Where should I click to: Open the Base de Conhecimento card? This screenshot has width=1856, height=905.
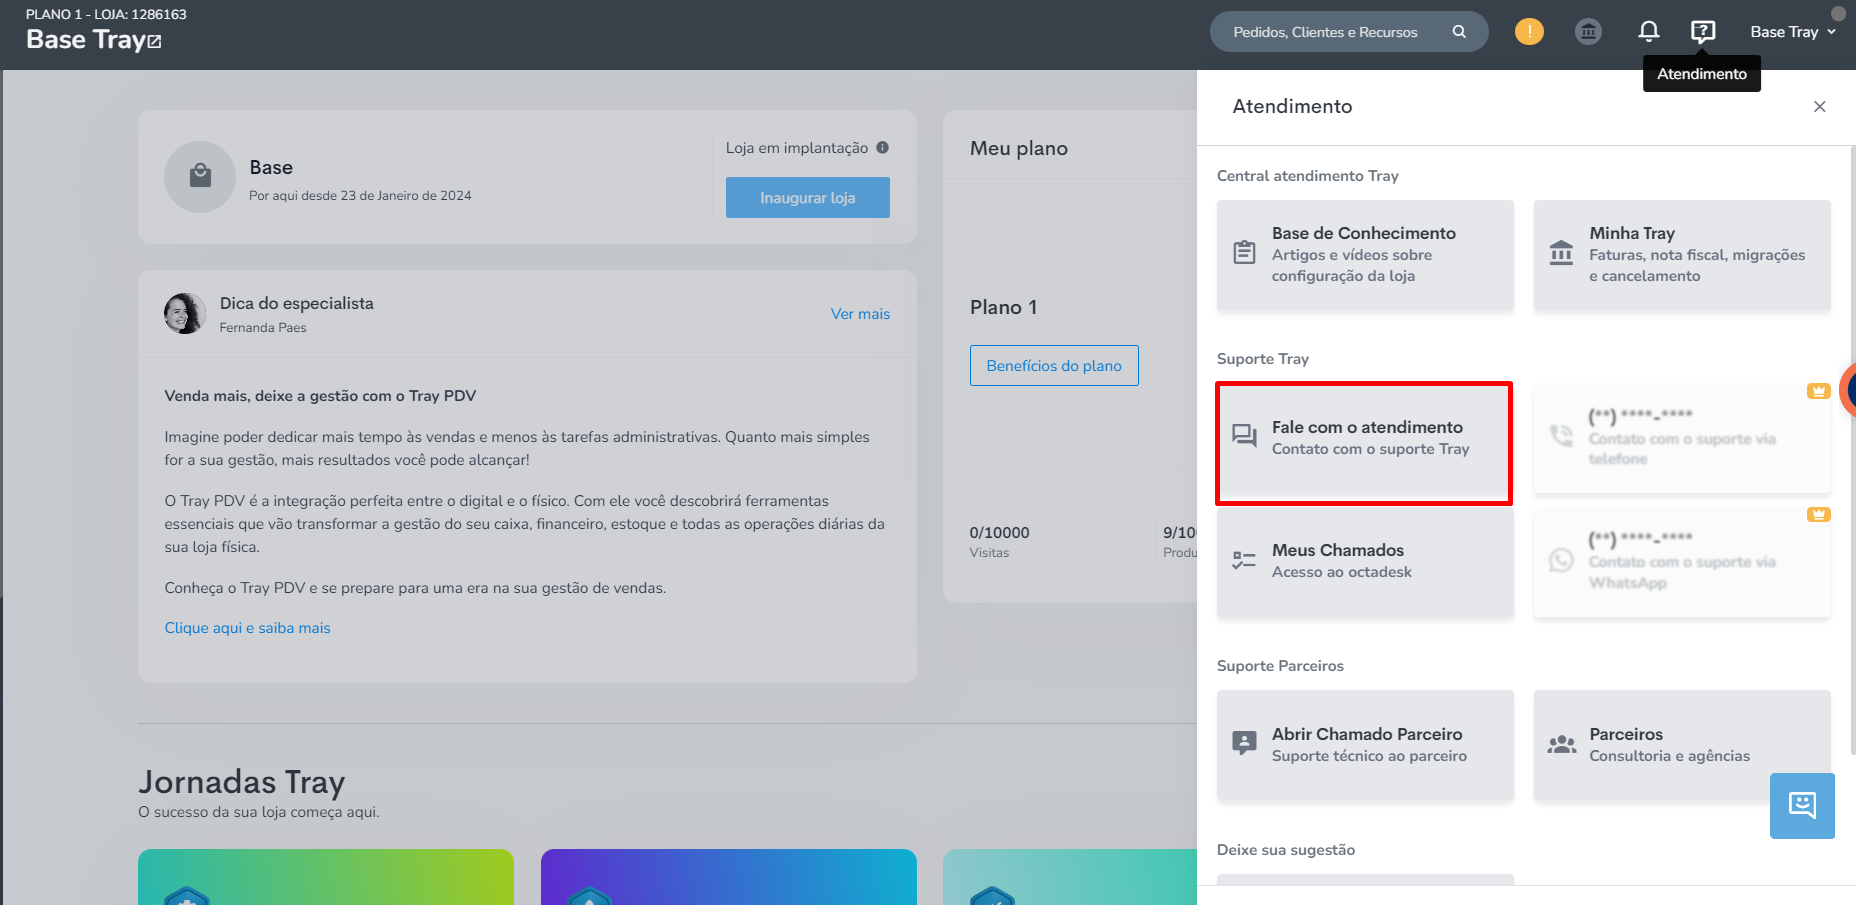(1365, 255)
